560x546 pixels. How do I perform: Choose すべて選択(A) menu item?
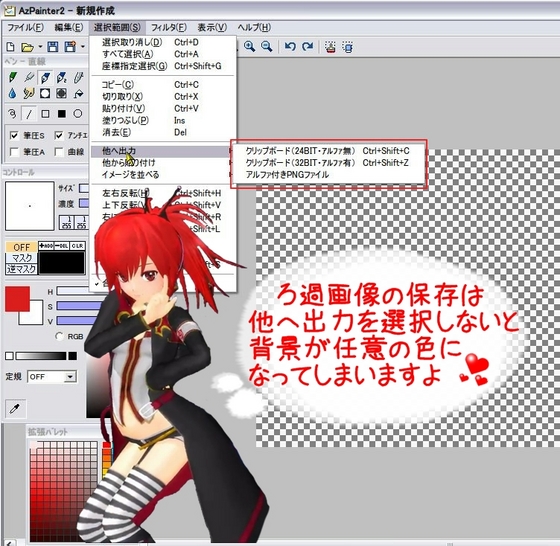(x=163, y=54)
